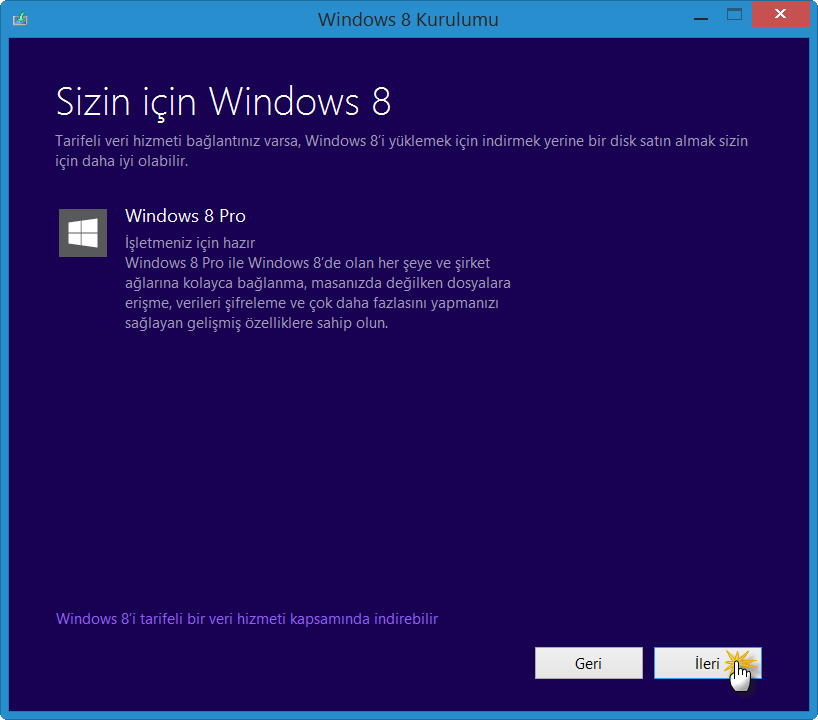Click the setup icon in title bar
818x720 pixels.
pyautogui.click(x=20, y=19)
